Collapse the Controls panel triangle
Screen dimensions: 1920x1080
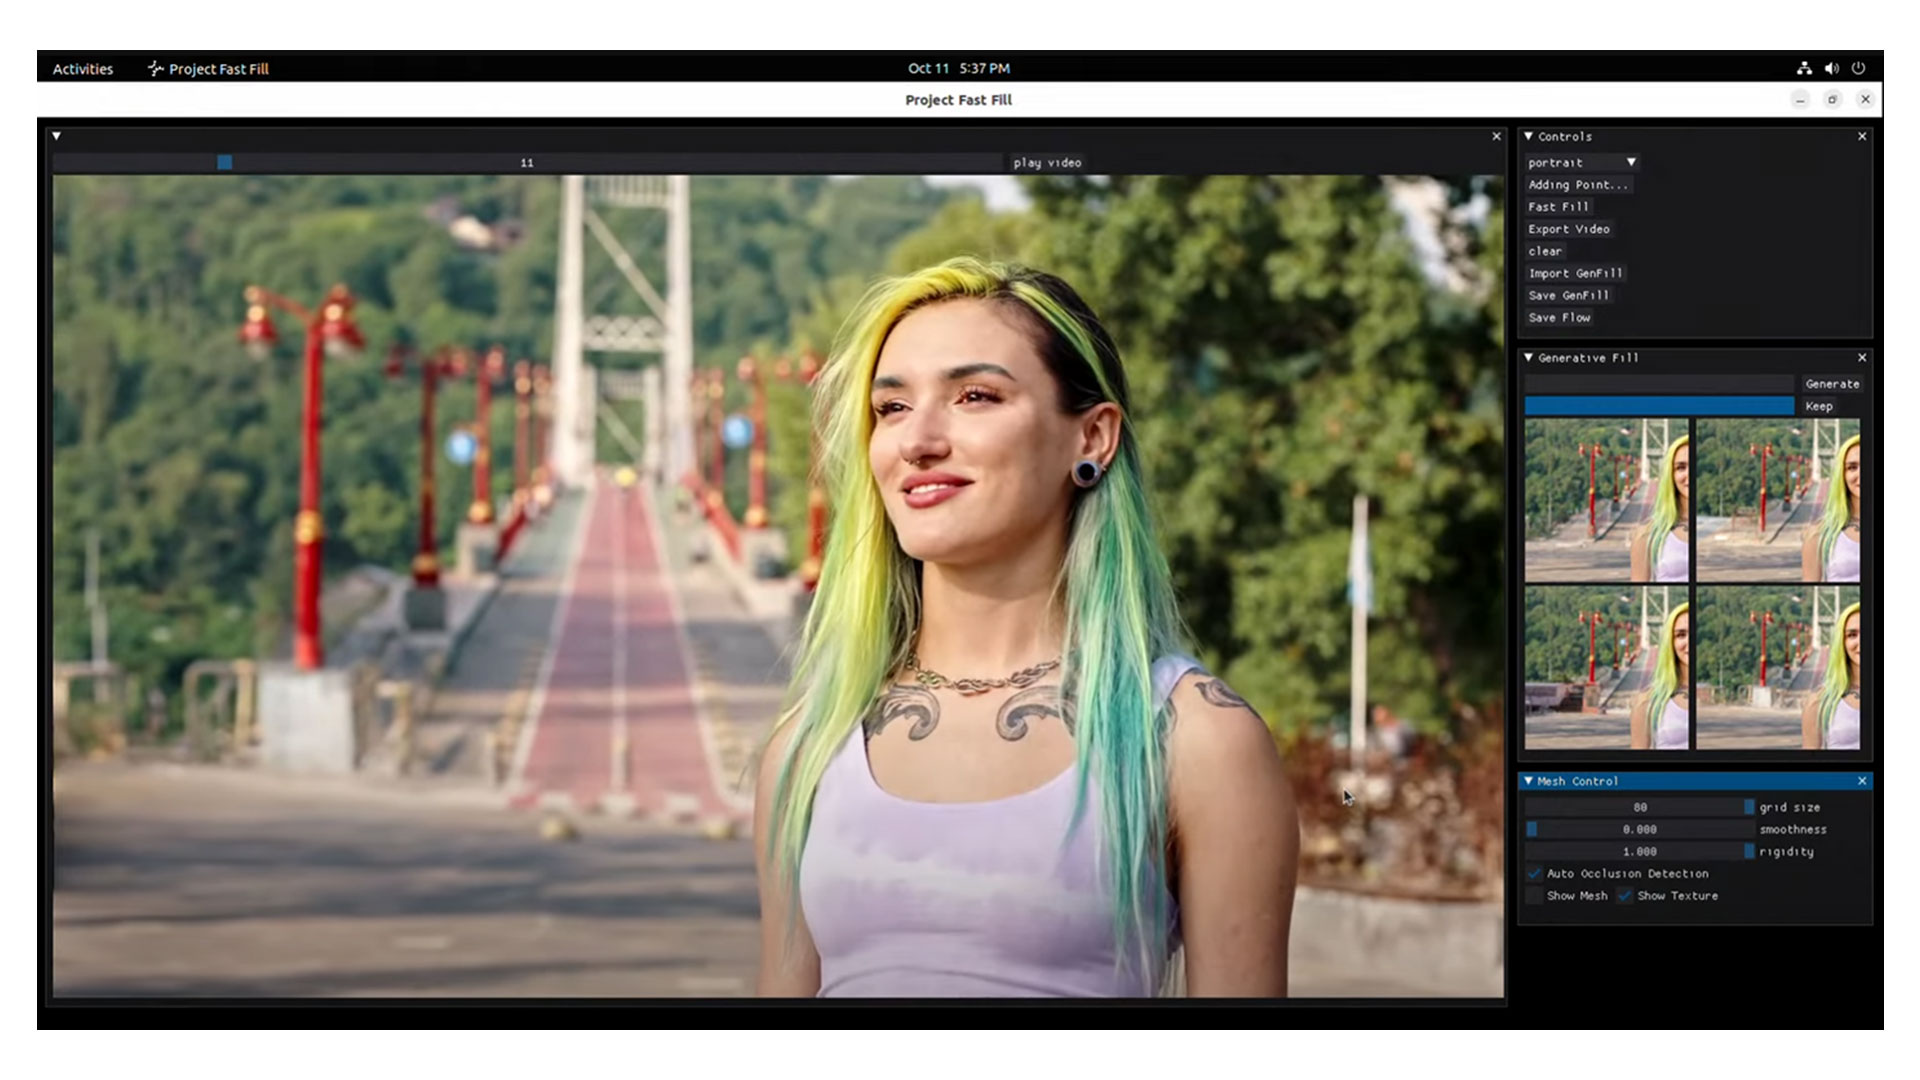point(1528,136)
